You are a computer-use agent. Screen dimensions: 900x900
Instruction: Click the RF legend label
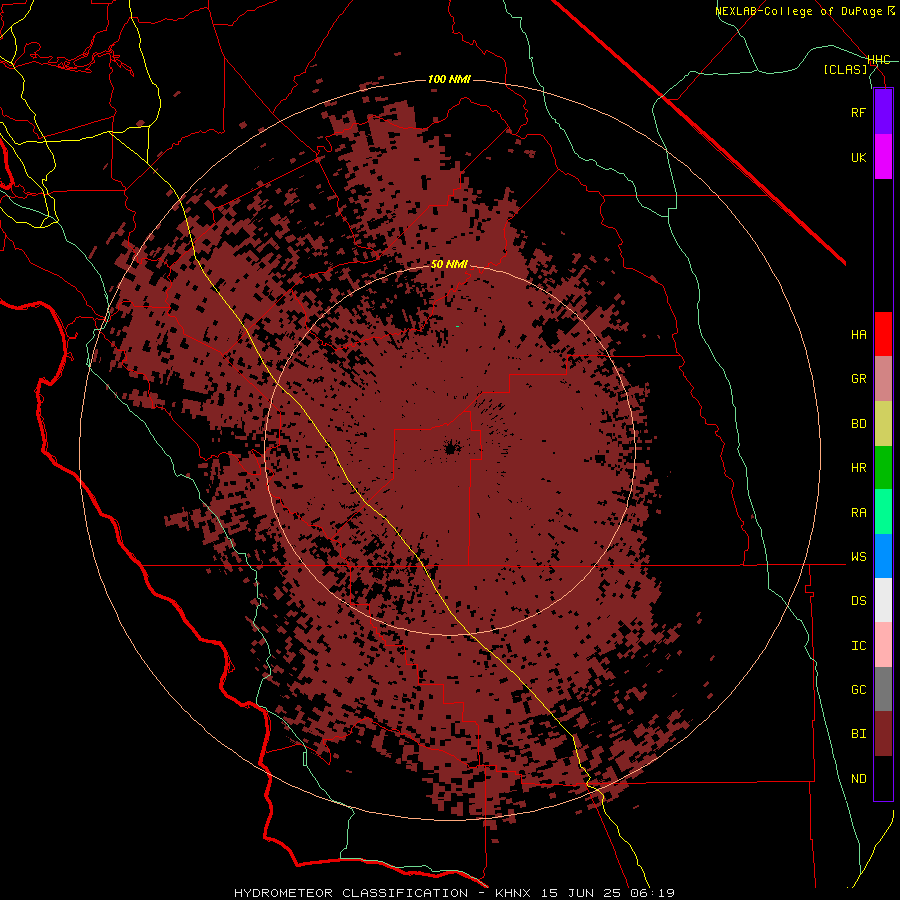point(858,112)
